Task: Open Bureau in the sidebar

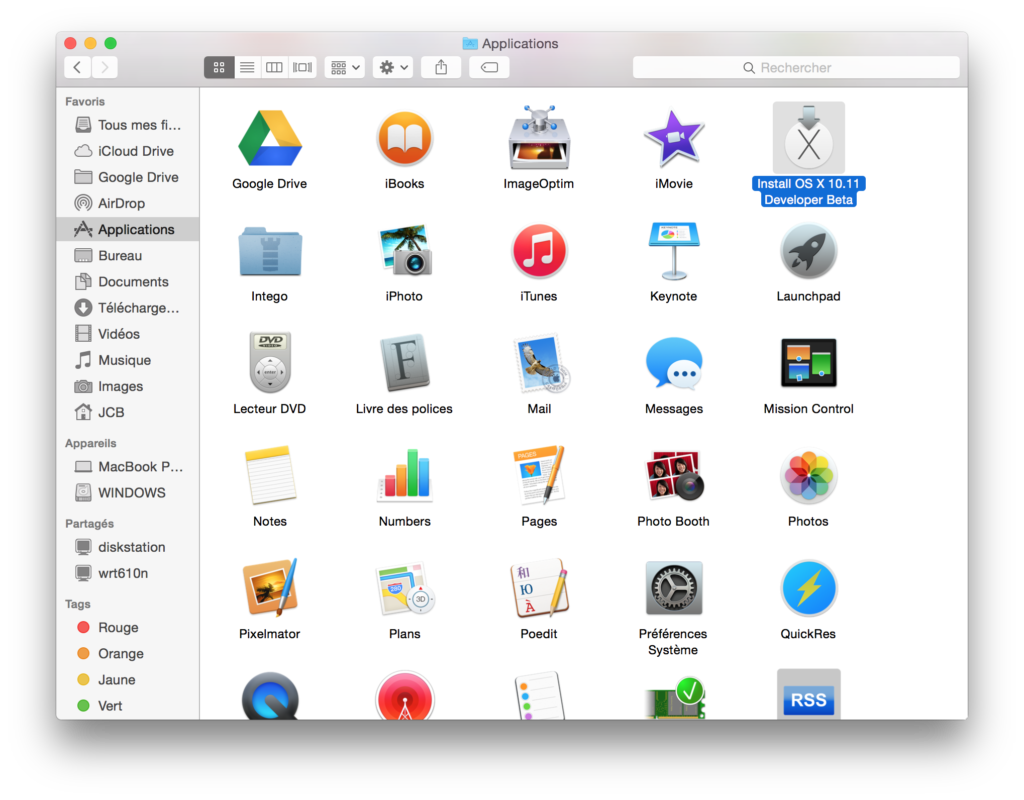Action: coord(128,255)
